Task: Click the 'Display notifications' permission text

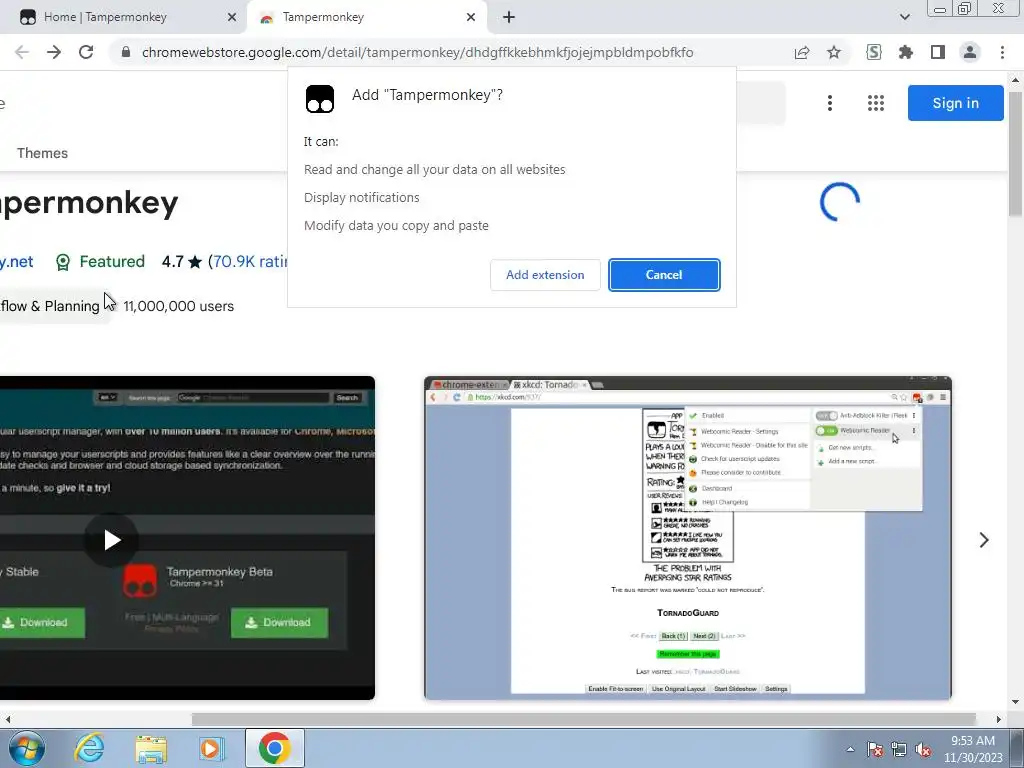Action: point(362,197)
